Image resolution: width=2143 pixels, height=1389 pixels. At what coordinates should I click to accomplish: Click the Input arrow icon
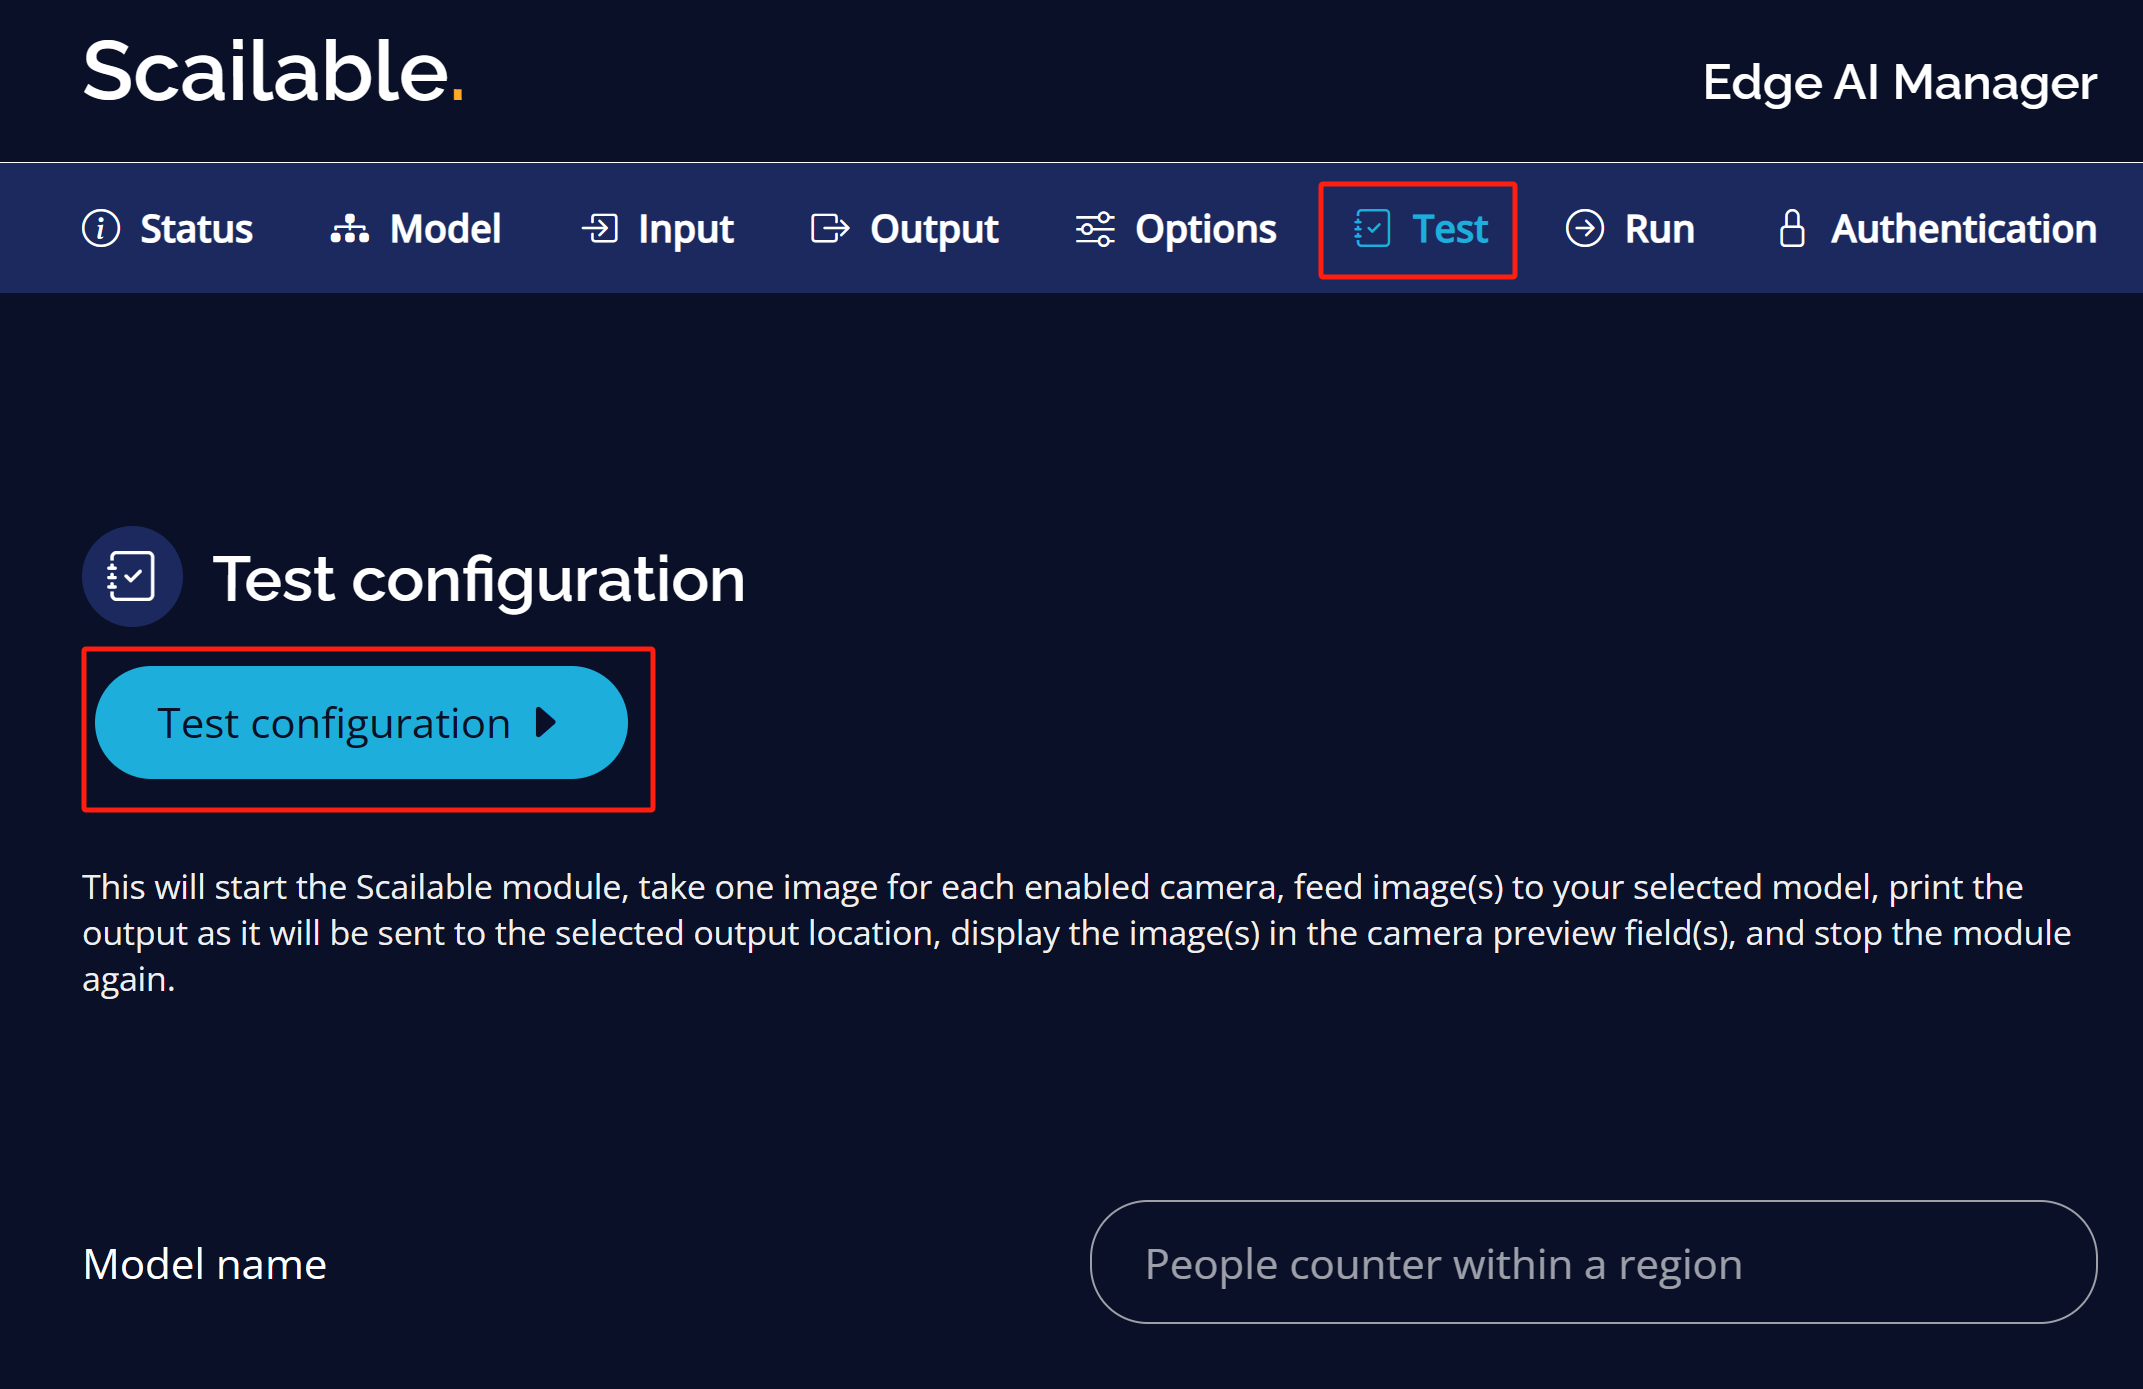600,228
